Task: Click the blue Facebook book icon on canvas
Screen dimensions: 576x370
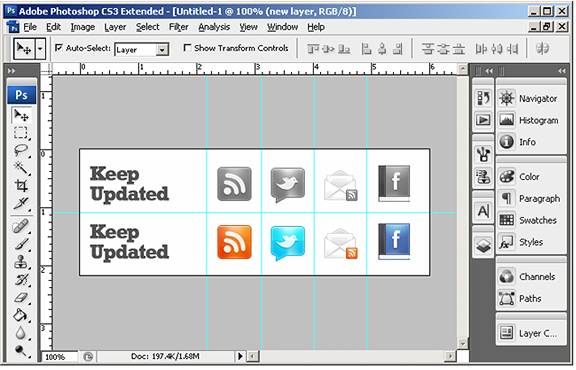Action: [394, 241]
